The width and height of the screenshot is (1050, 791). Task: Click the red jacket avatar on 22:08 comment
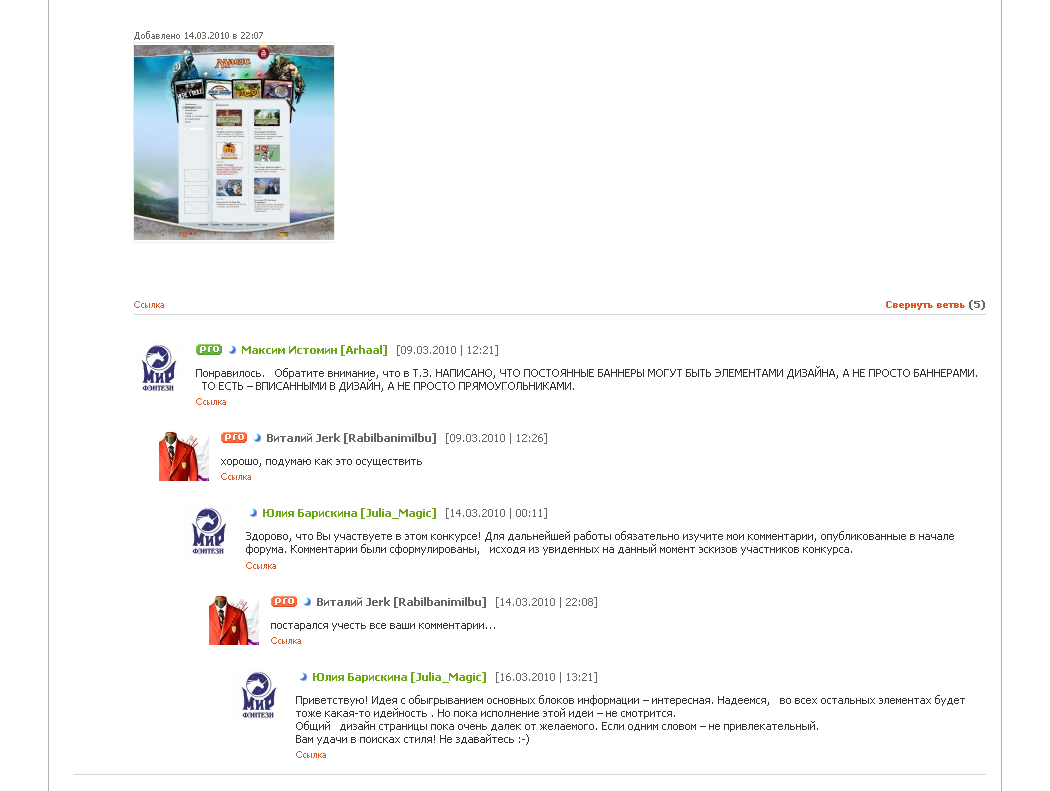point(234,620)
